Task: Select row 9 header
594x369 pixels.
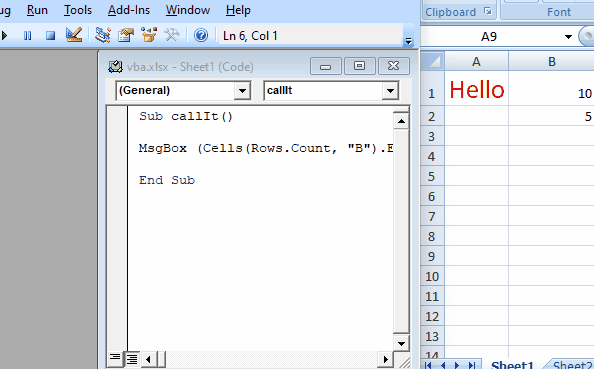Action: [433, 256]
